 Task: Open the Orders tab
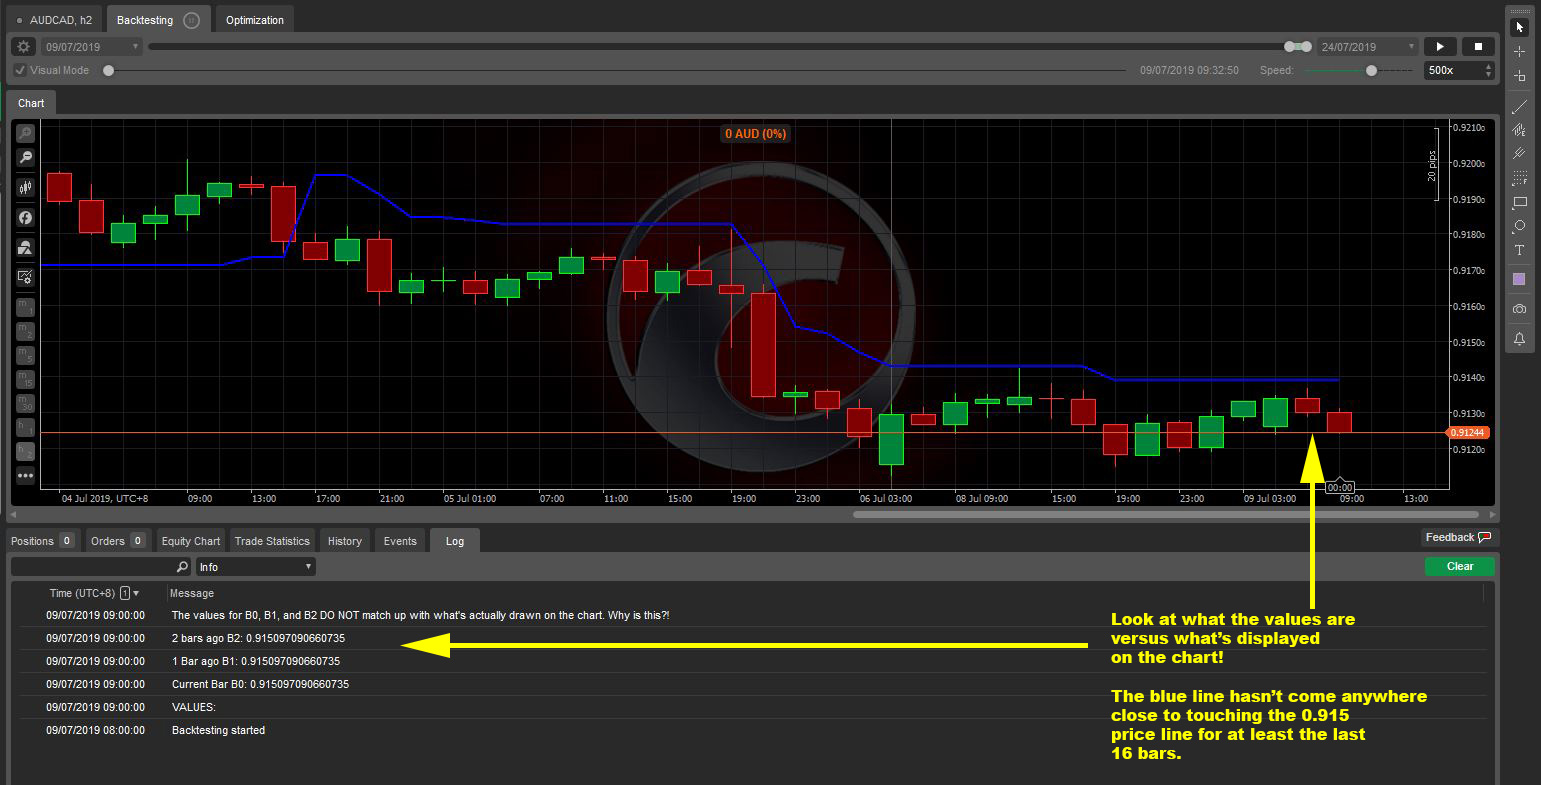tap(118, 541)
